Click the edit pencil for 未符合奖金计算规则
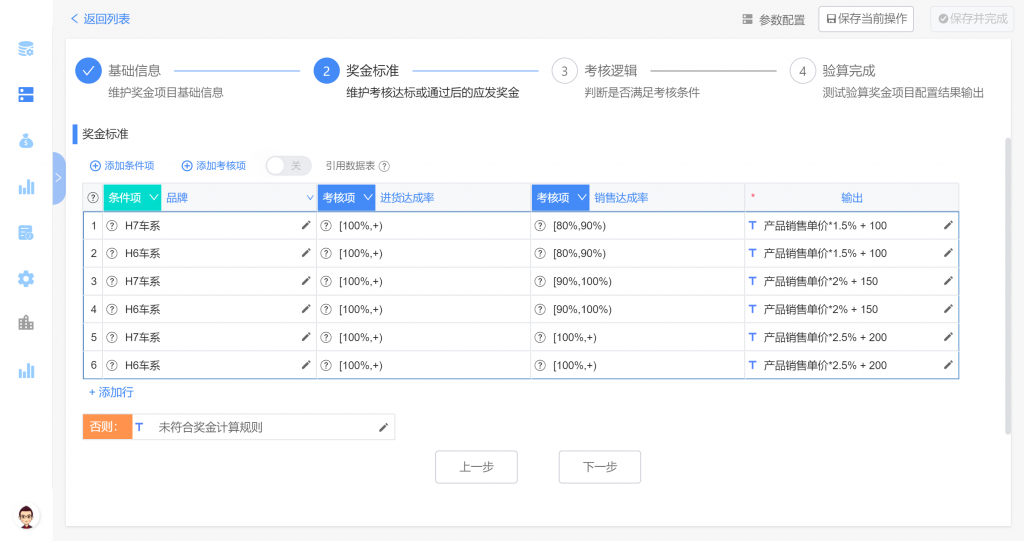 click(x=383, y=428)
